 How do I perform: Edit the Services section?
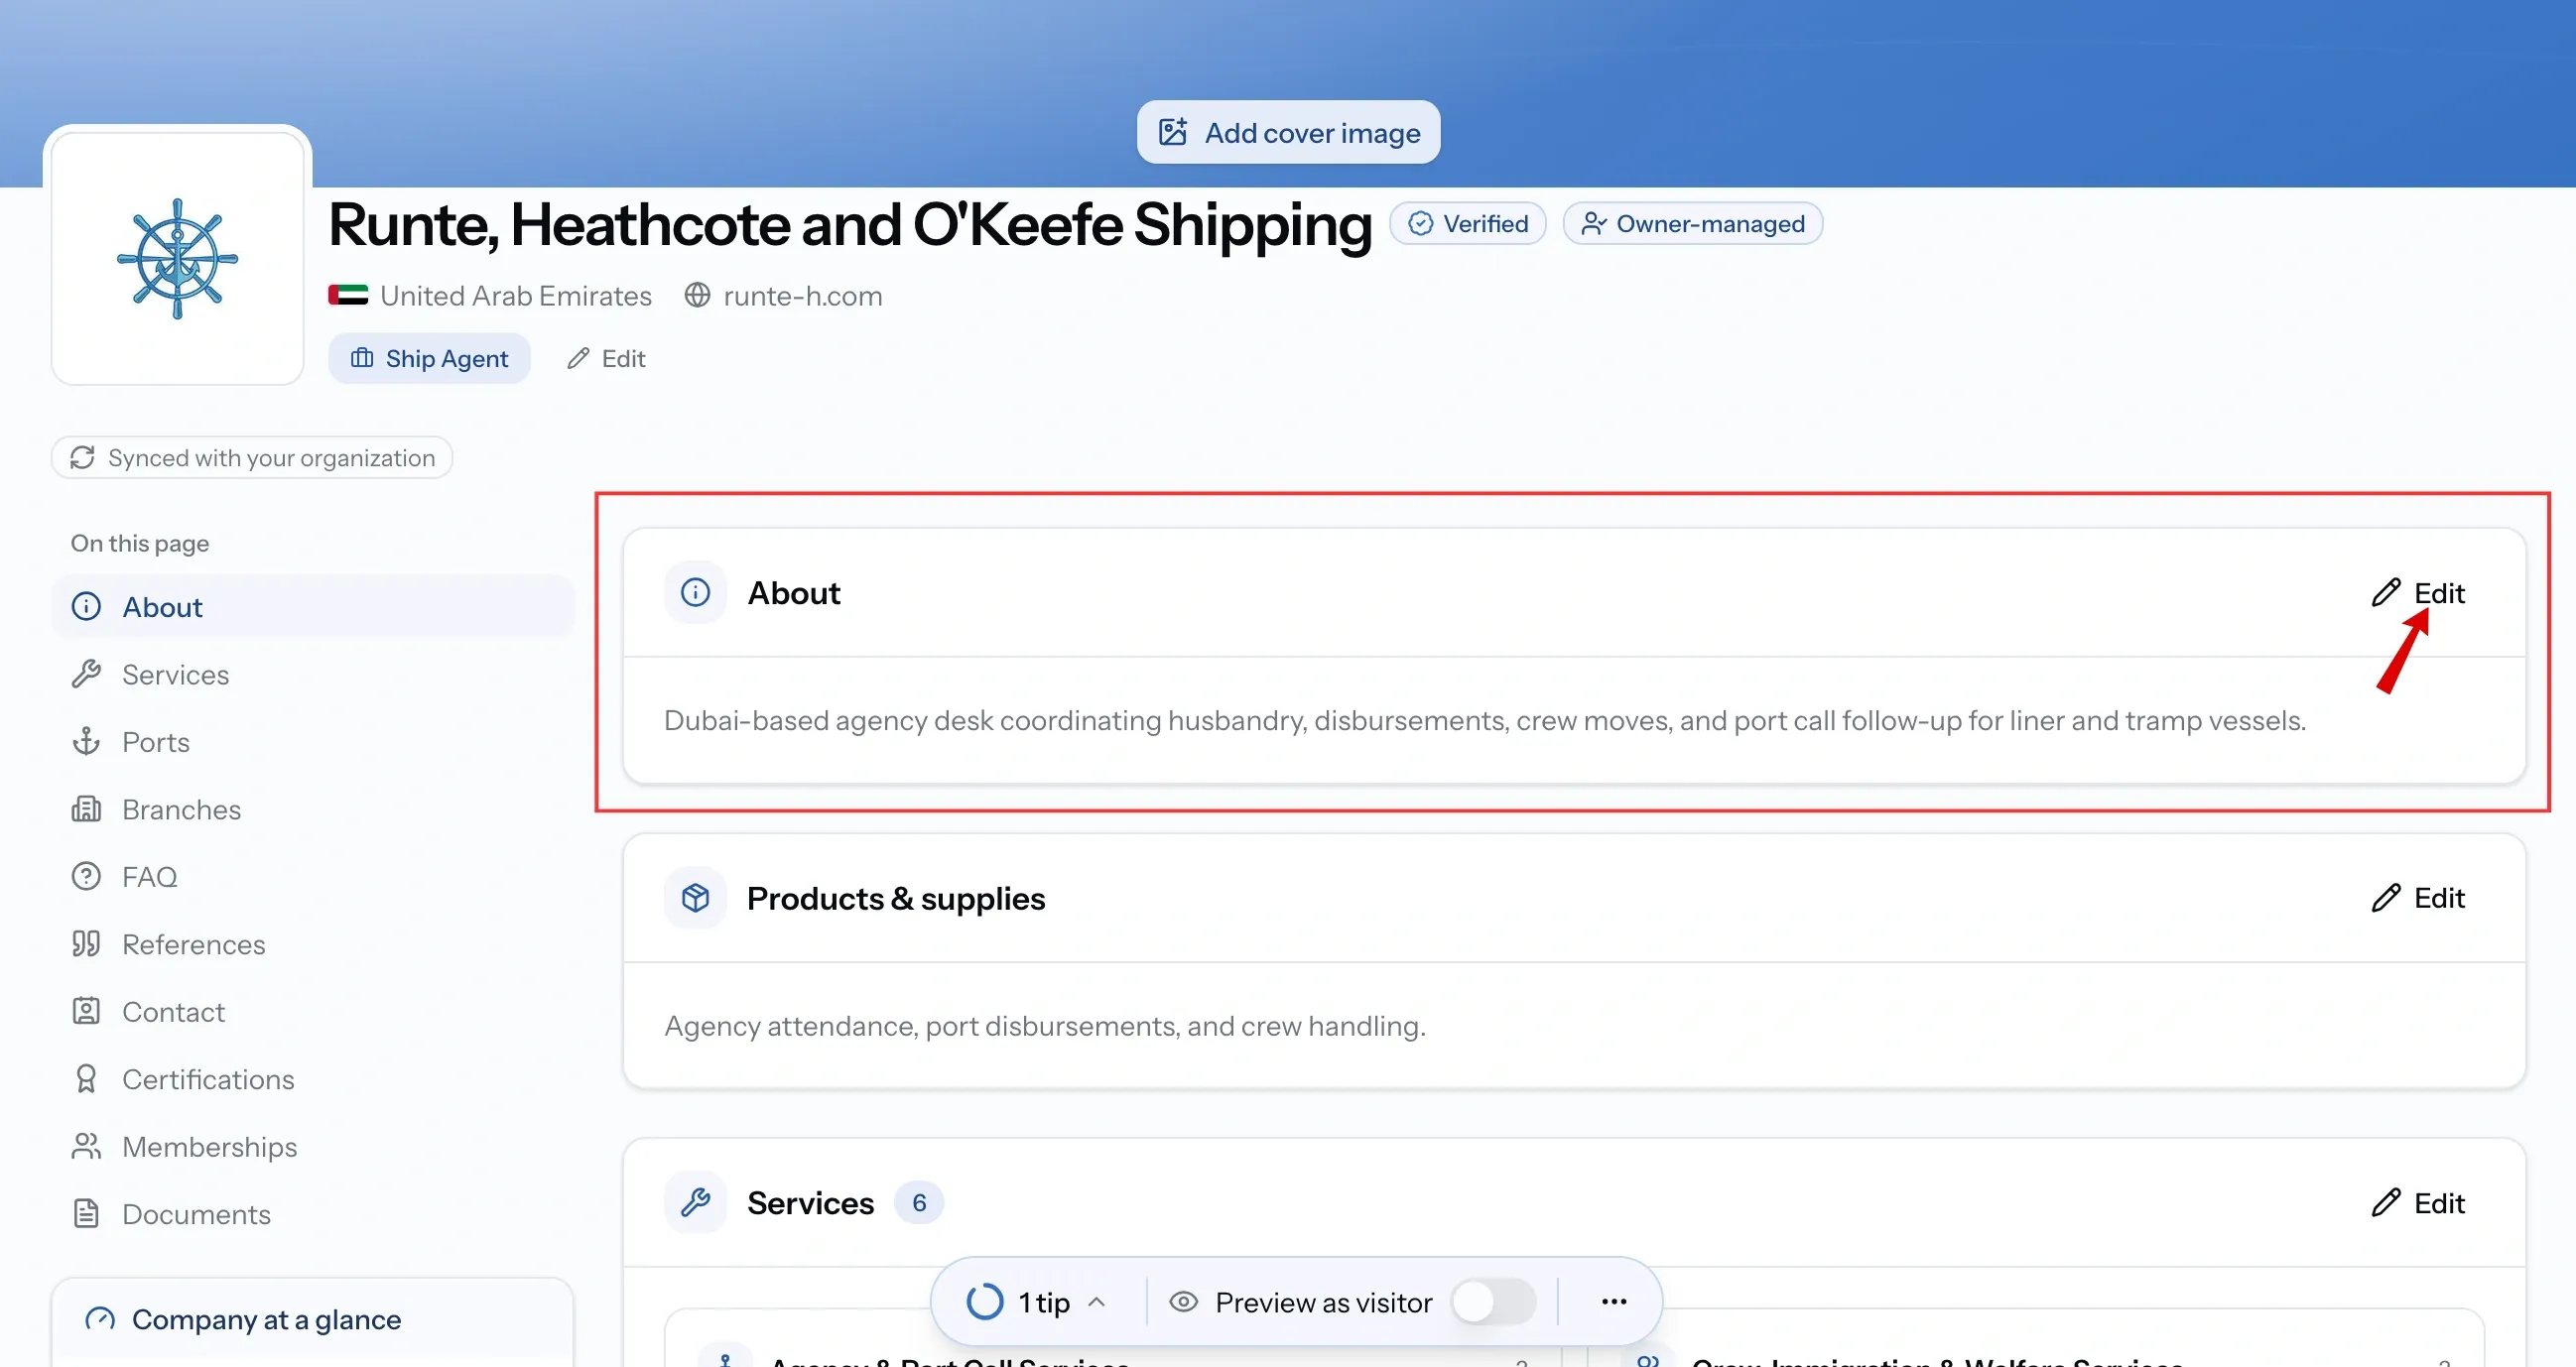2418,1202
